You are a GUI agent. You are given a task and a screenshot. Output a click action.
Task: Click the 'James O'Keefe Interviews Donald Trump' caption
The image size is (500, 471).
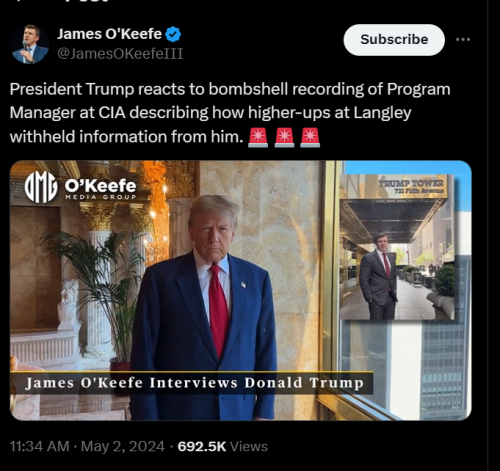195,383
